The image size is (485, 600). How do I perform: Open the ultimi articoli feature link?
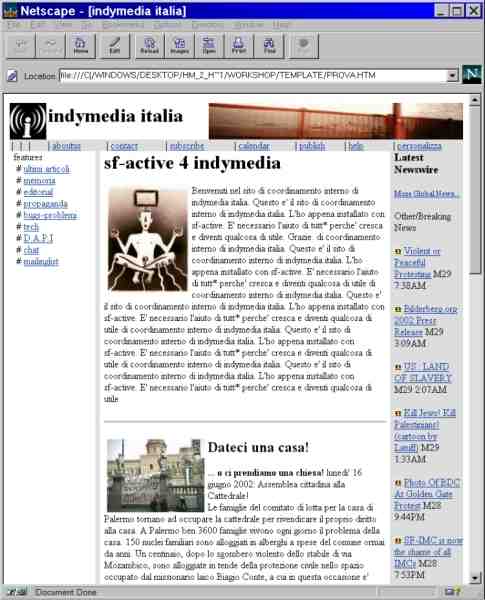coord(46,169)
